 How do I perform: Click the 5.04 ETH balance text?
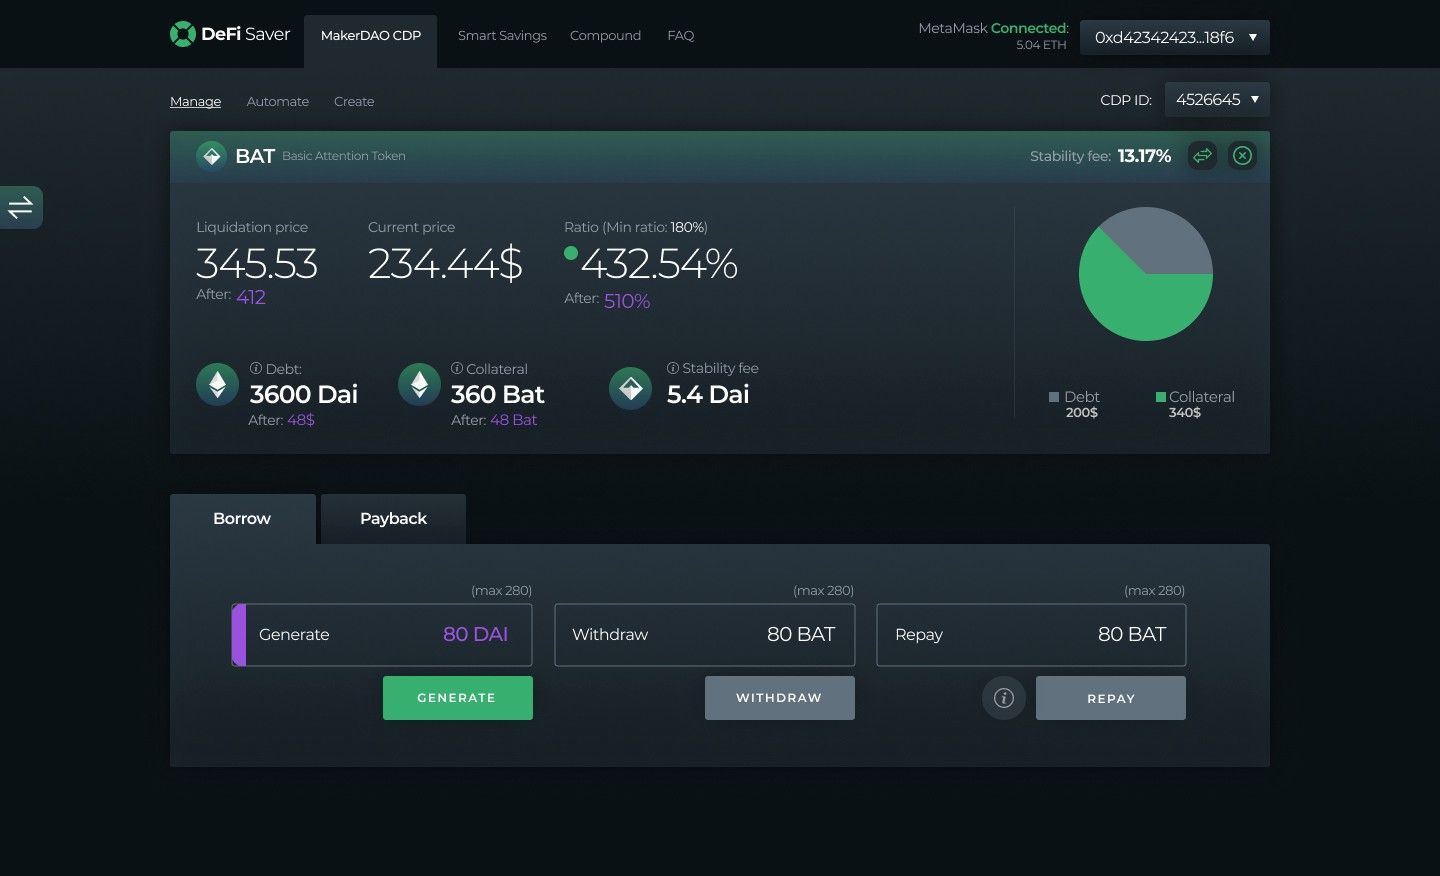pos(1041,45)
